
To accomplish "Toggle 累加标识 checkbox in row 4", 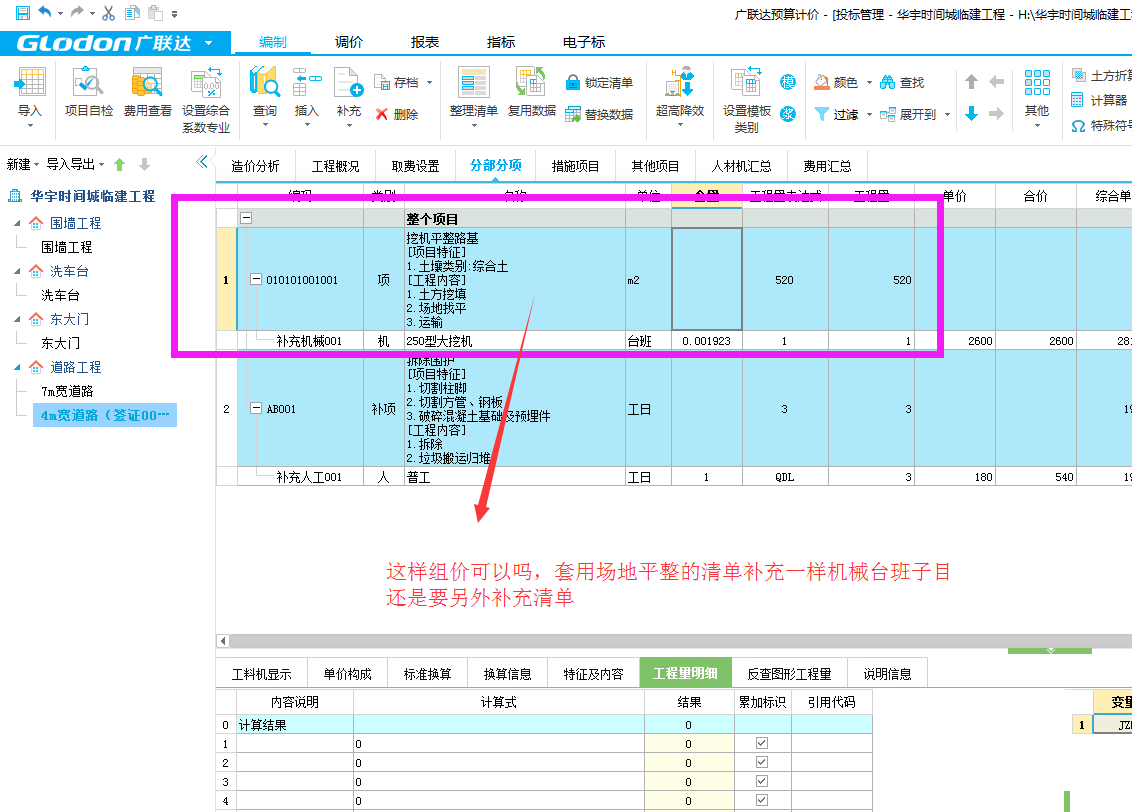I will [x=762, y=800].
